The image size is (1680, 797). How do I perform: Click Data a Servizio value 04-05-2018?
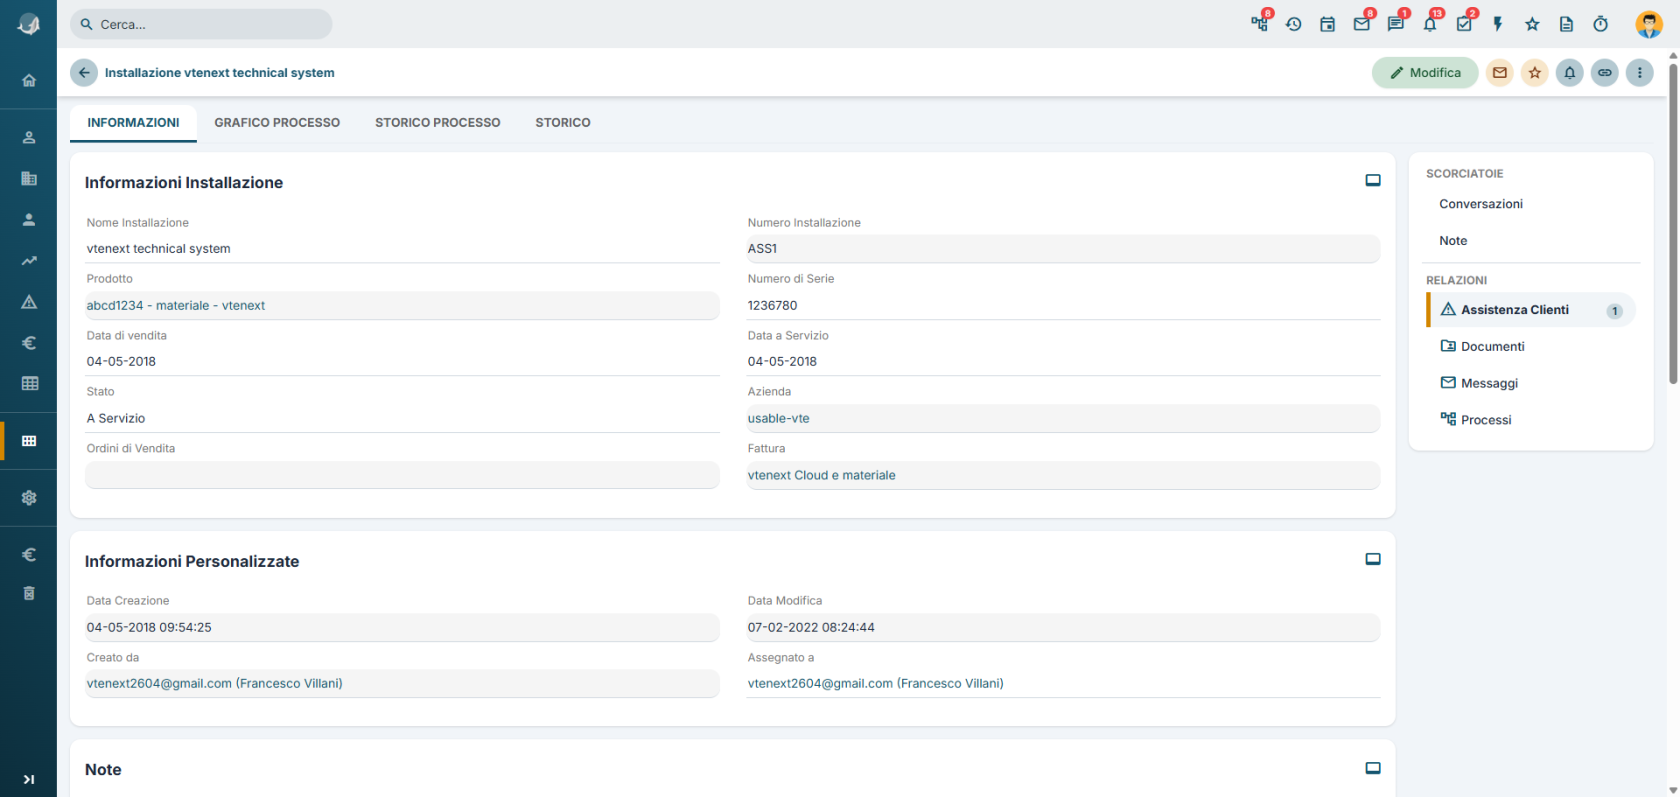(x=1063, y=362)
